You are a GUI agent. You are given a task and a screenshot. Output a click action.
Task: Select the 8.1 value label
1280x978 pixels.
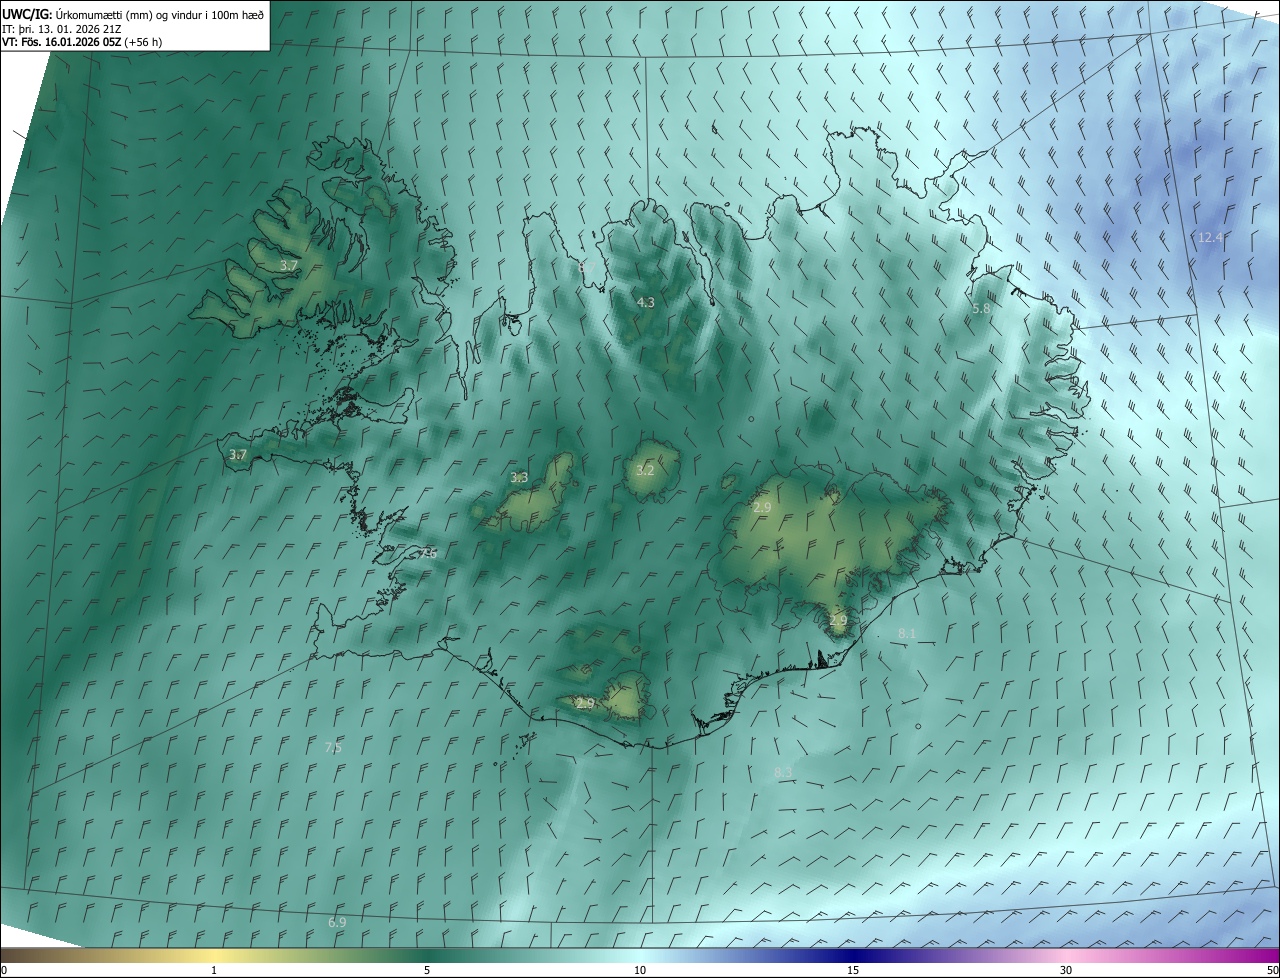tap(907, 633)
